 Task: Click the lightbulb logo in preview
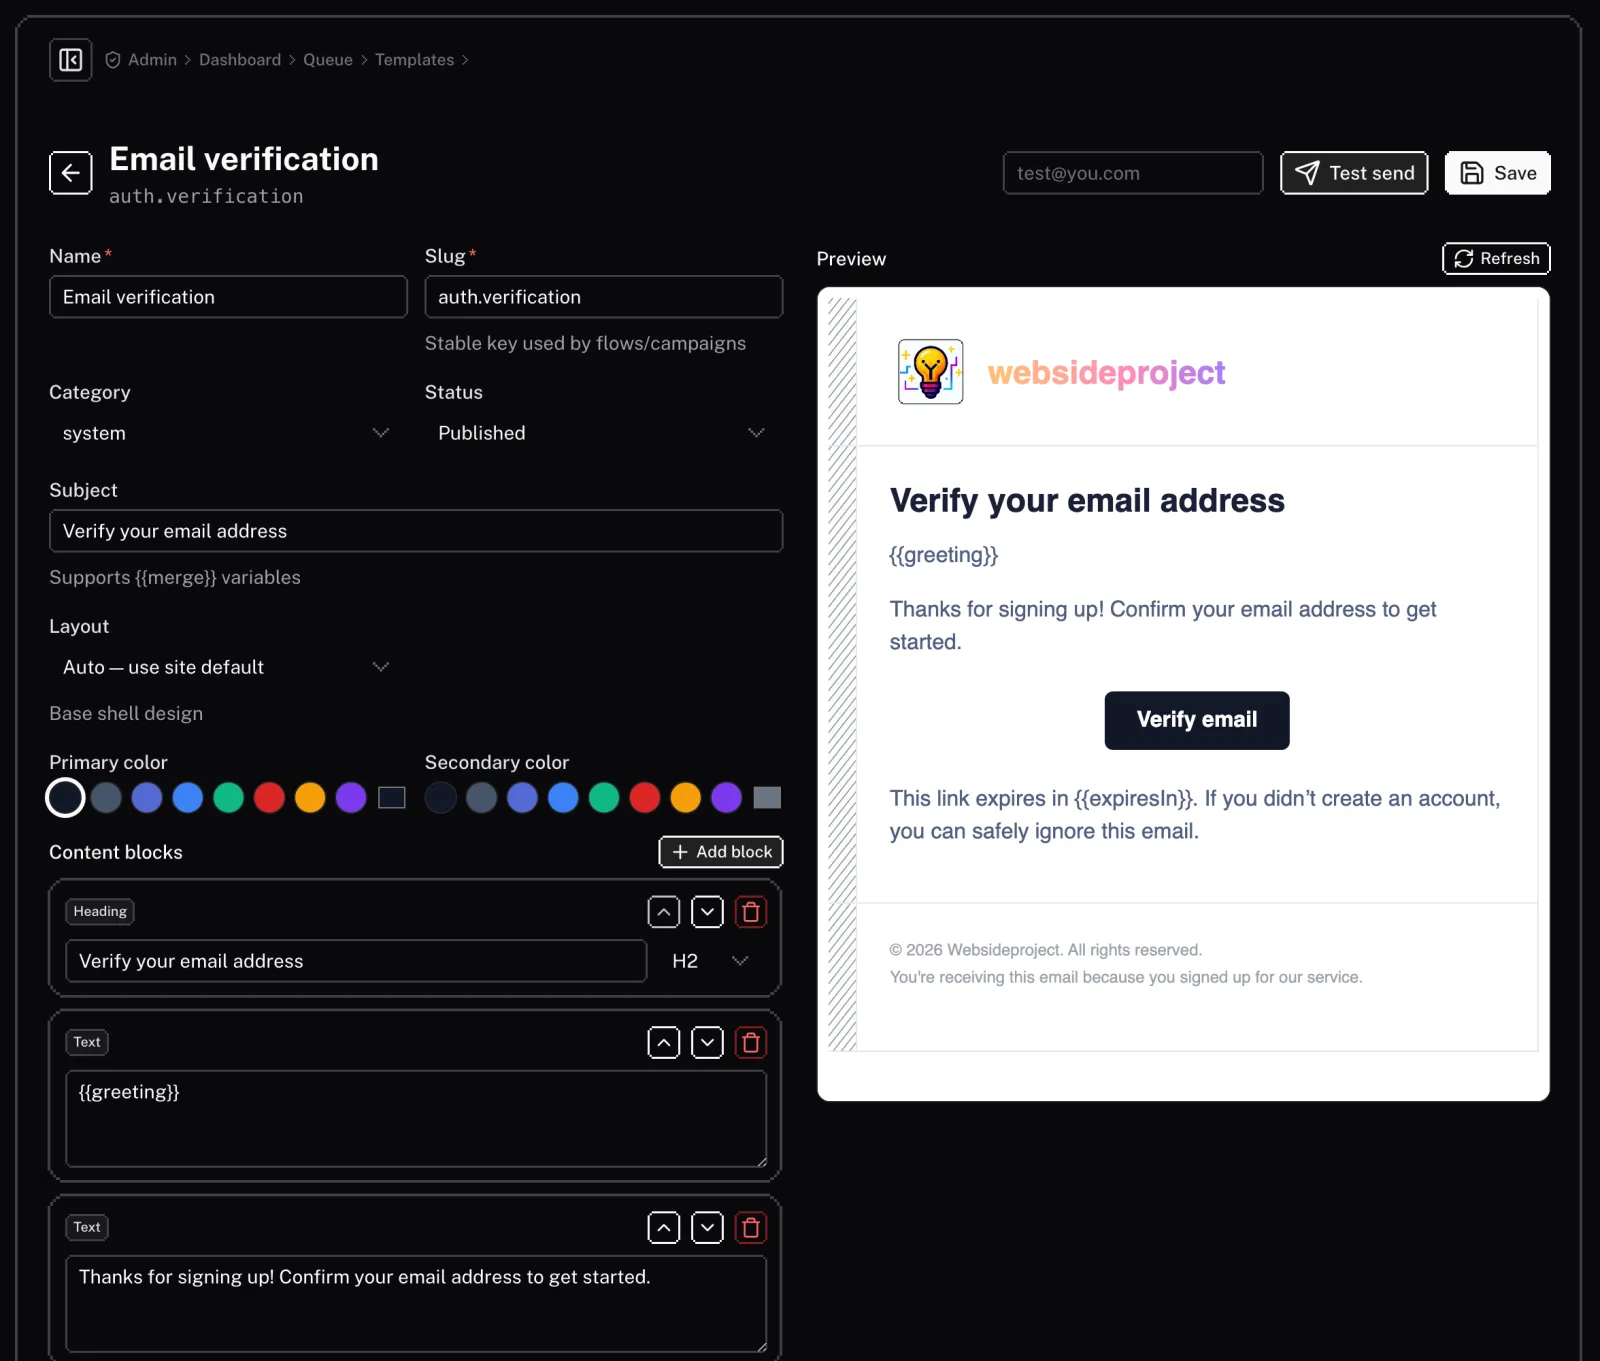(931, 372)
